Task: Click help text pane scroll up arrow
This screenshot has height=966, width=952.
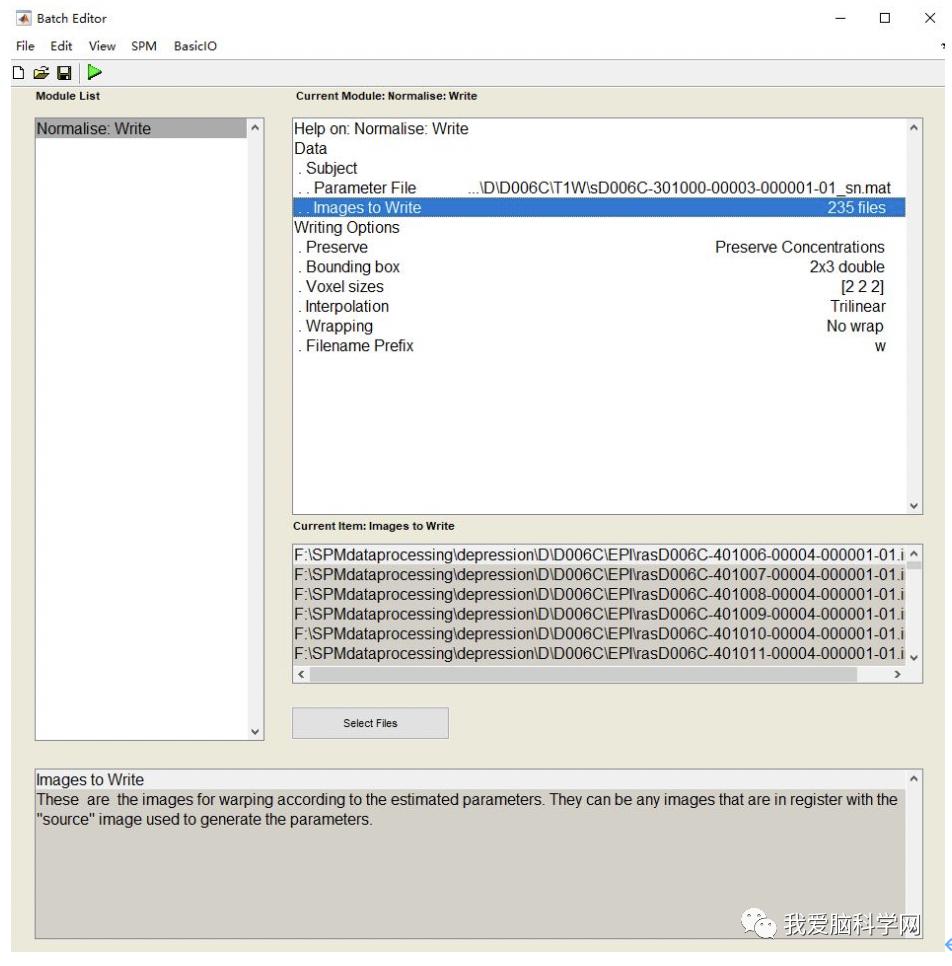Action: click(914, 779)
